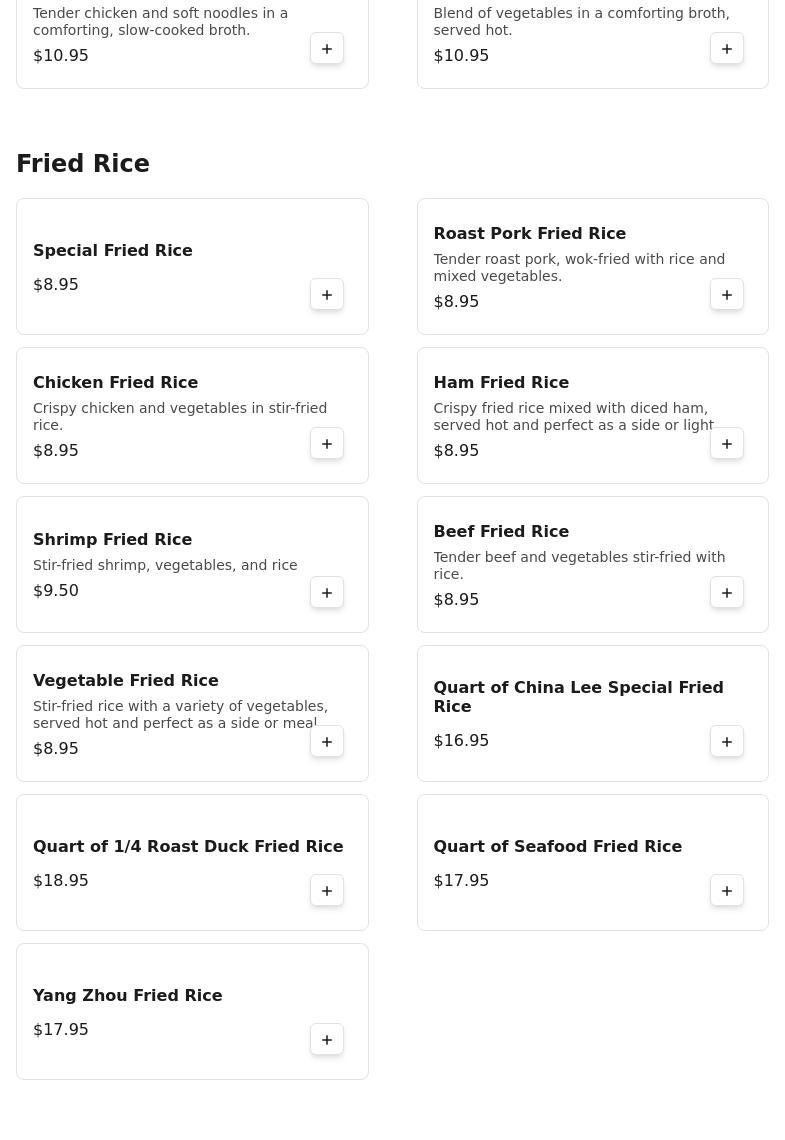
Task: Click the Fried Rice section heading
Action: click(x=83, y=164)
